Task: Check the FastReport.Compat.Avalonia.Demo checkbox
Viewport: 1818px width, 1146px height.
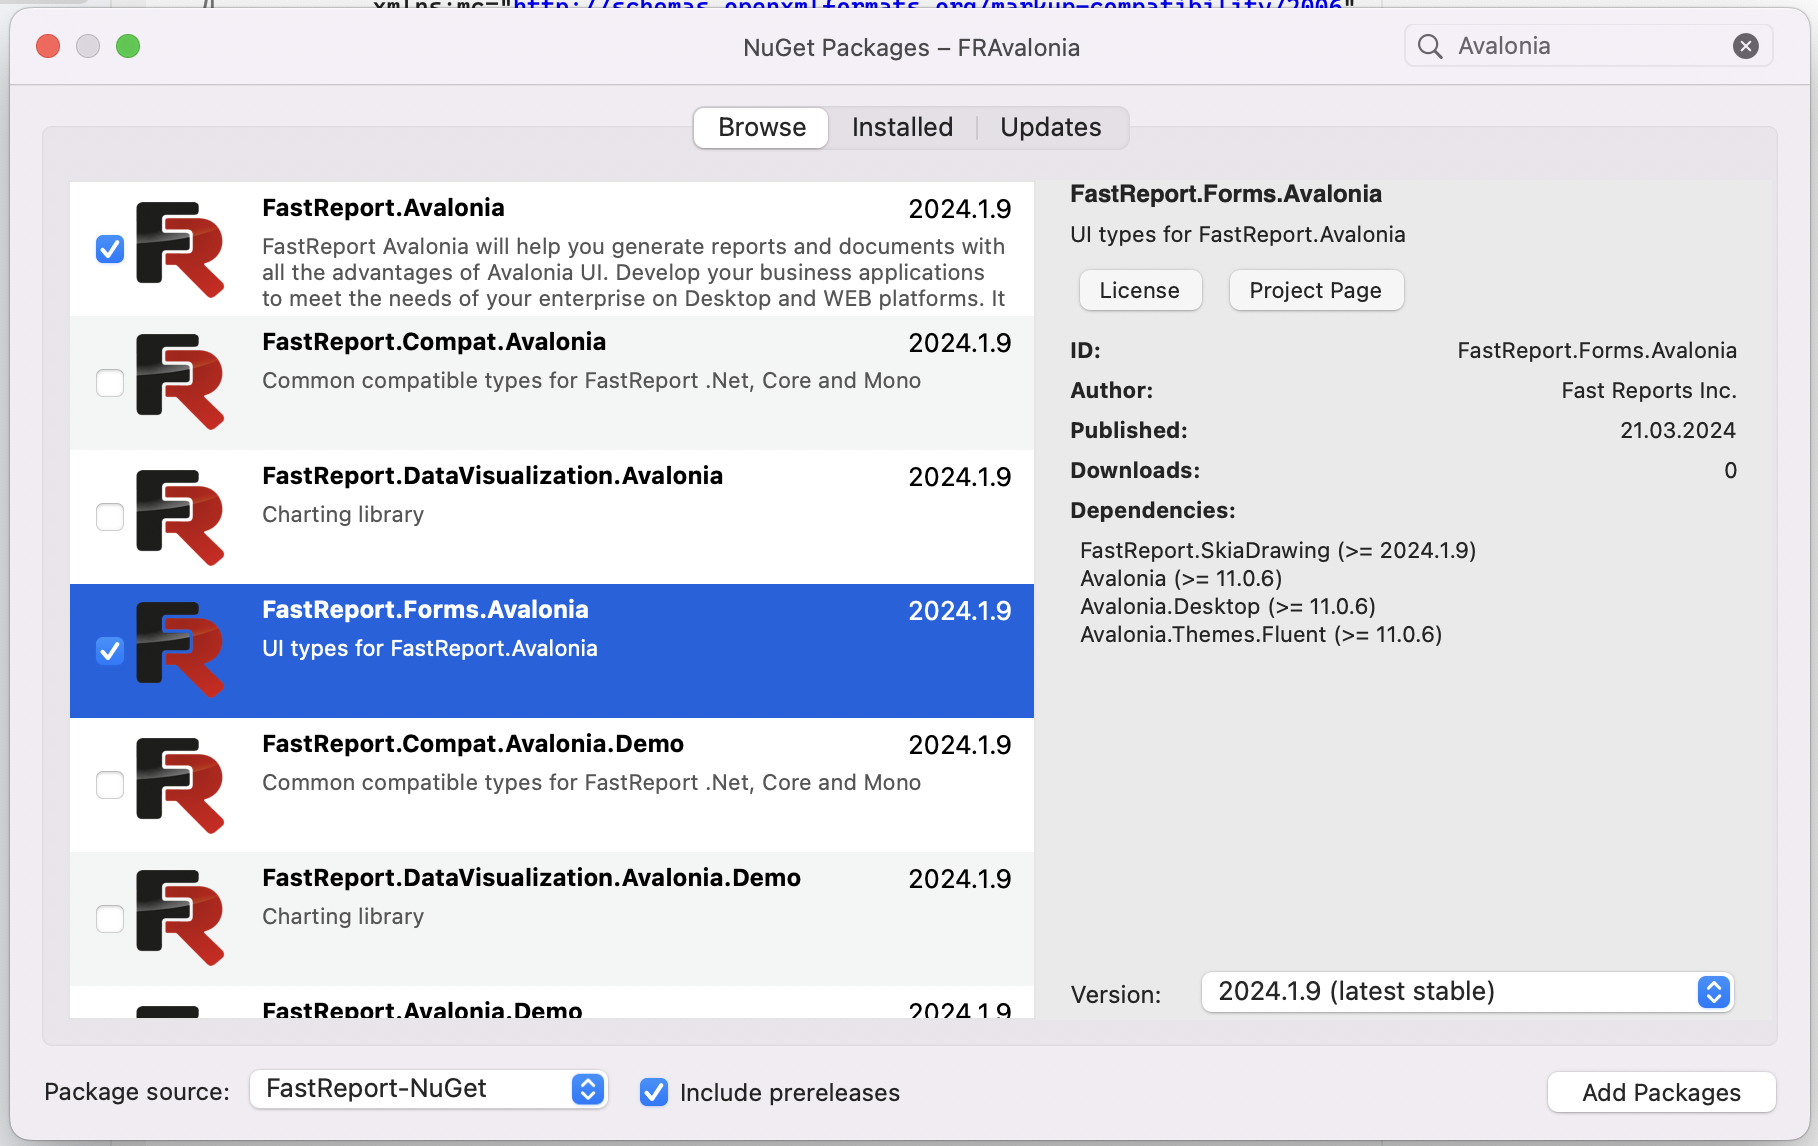Action: tap(110, 785)
